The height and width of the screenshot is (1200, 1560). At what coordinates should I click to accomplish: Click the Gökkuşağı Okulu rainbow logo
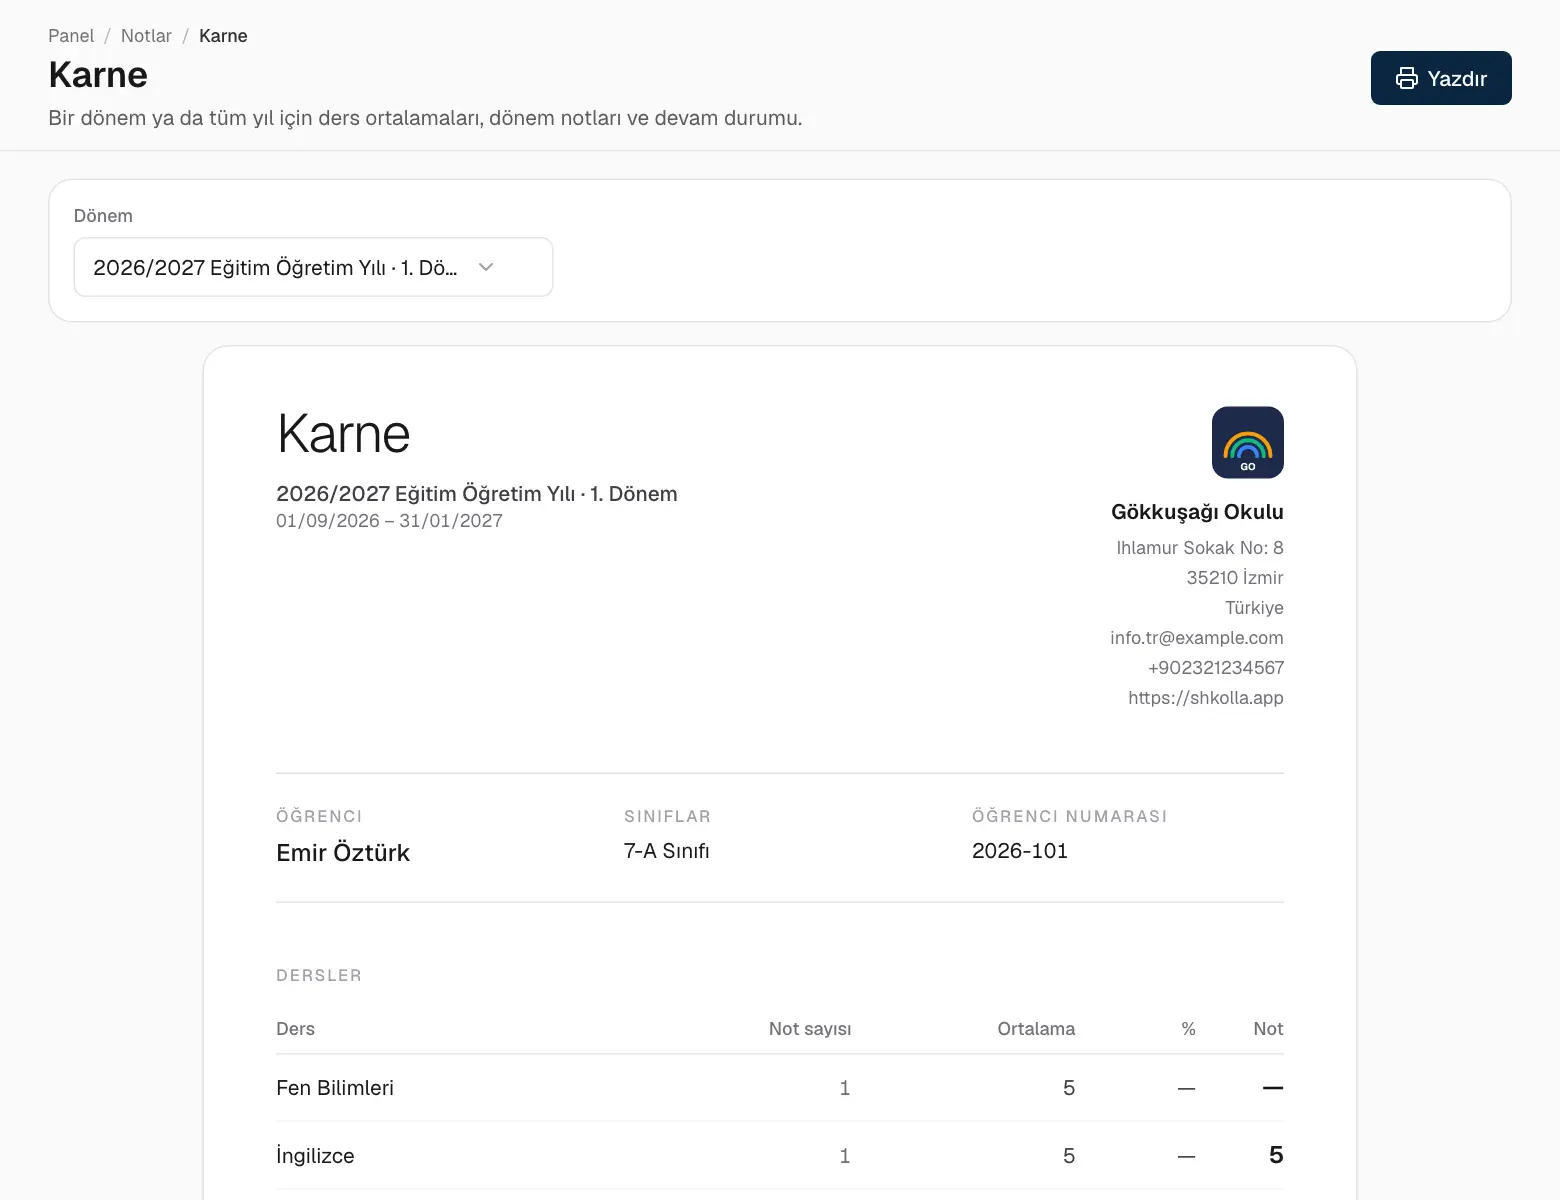point(1247,442)
